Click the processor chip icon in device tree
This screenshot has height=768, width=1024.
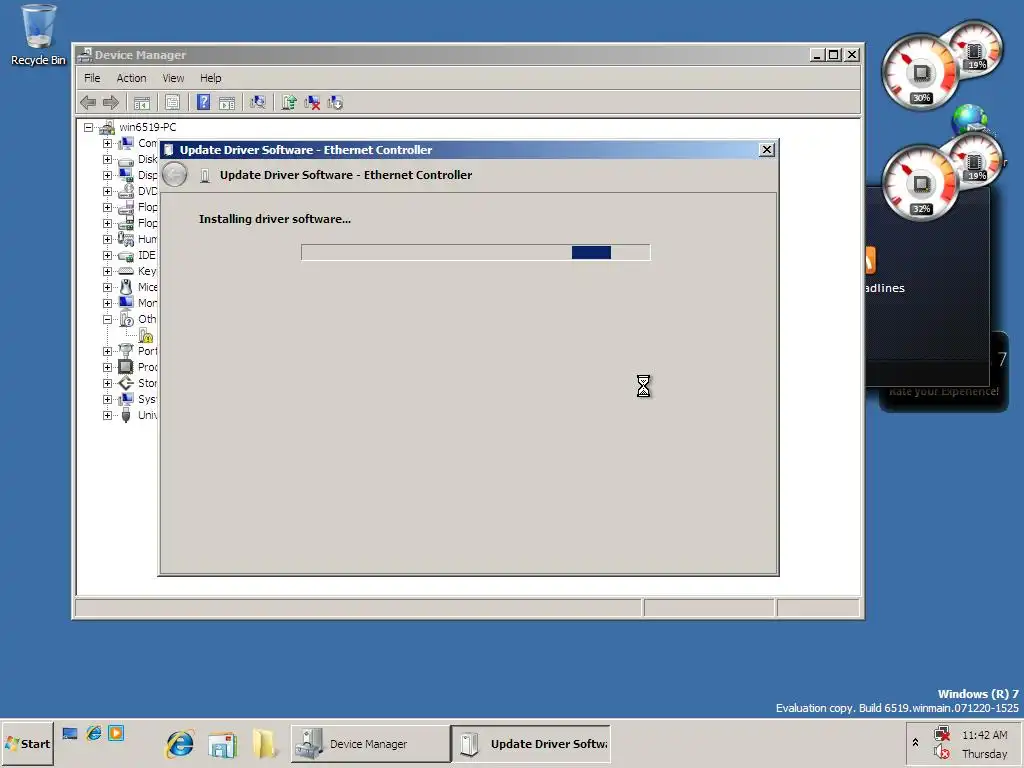pos(126,367)
